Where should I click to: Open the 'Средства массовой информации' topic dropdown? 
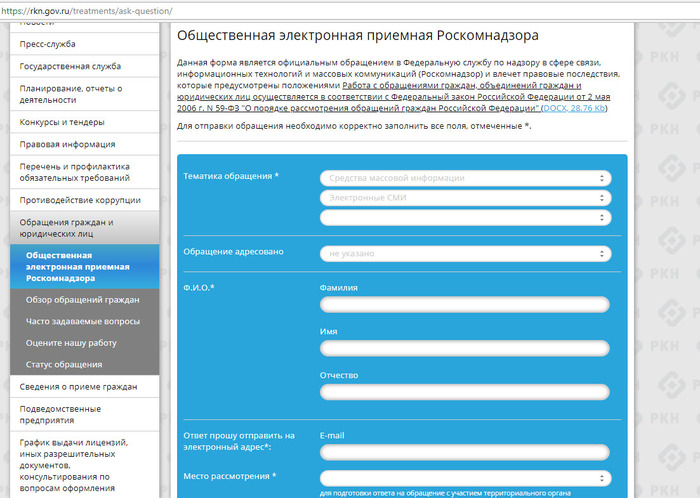click(465, 178)
